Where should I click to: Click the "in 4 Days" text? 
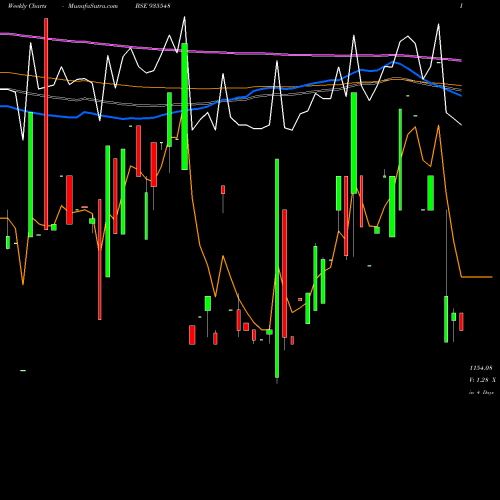tap(481, 392)
